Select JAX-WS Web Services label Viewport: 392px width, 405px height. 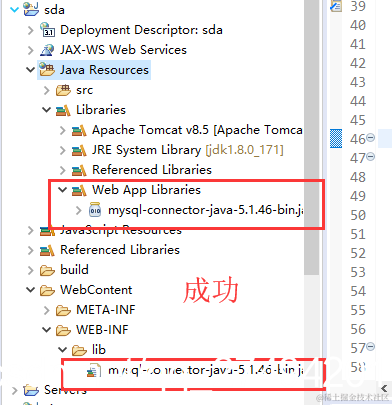(123, 50)
